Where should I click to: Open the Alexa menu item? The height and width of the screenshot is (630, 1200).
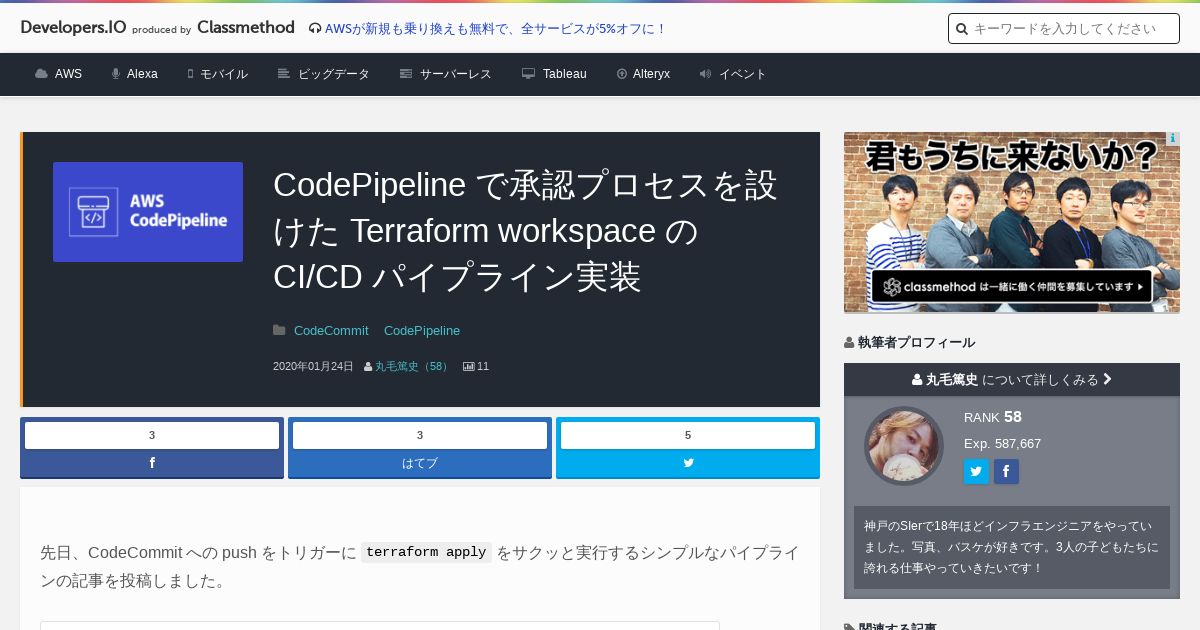click(142, 74)
